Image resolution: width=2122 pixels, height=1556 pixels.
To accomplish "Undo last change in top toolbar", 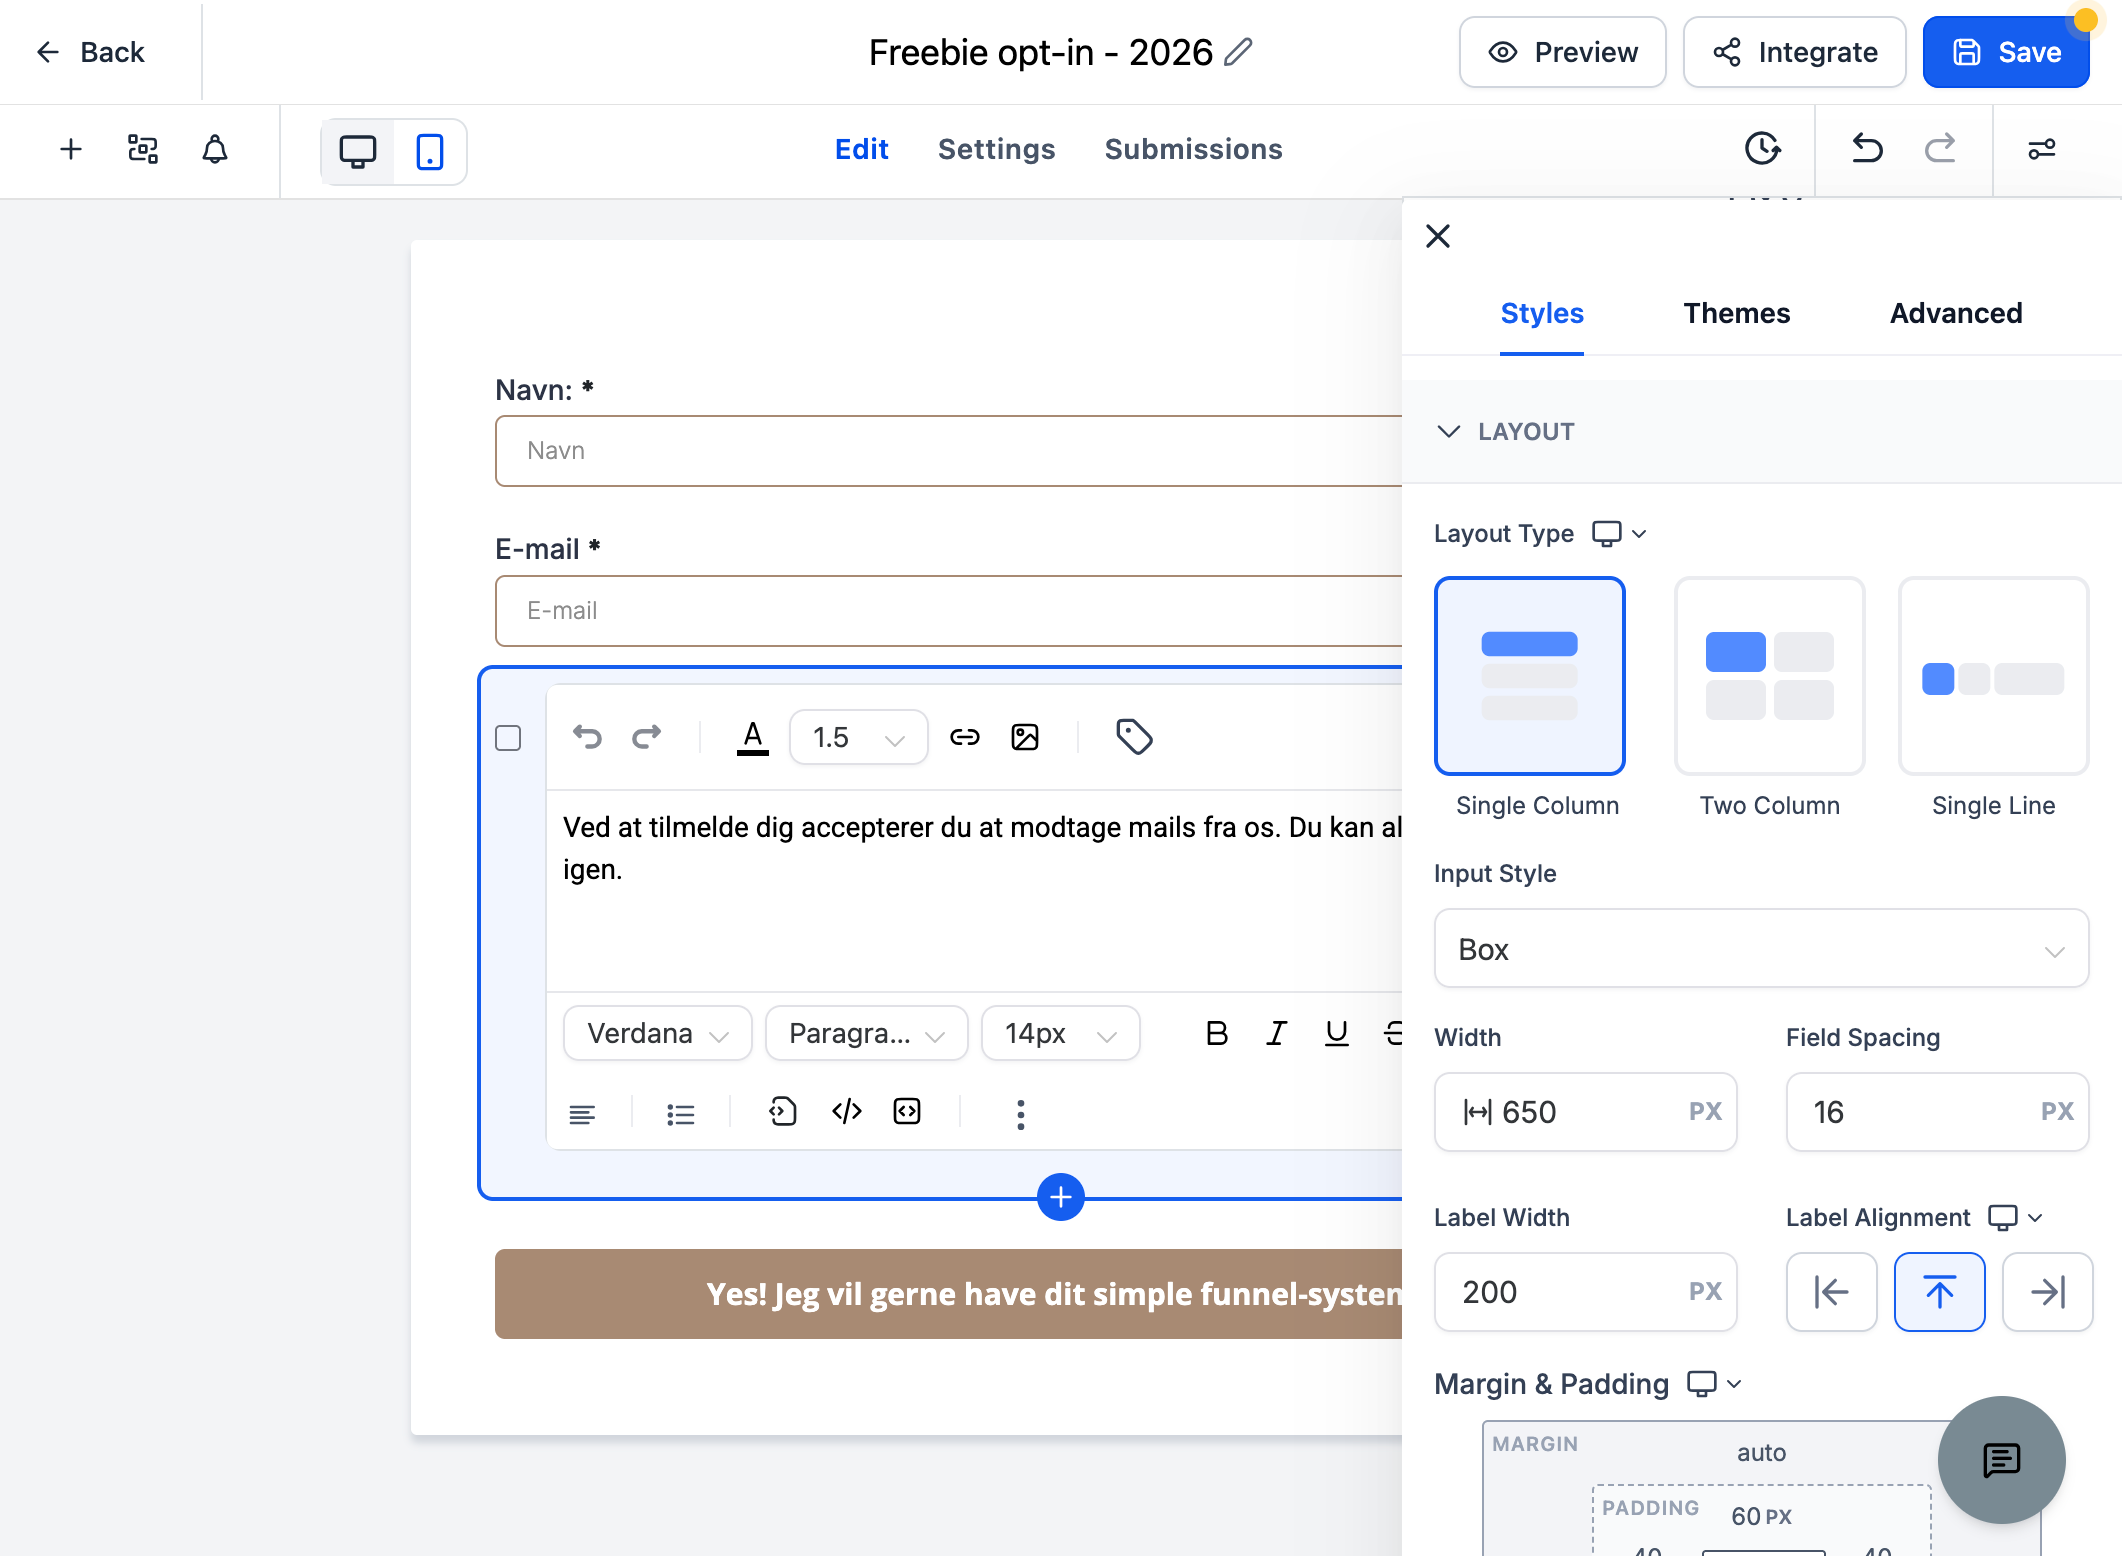I will pos(1867,149).
